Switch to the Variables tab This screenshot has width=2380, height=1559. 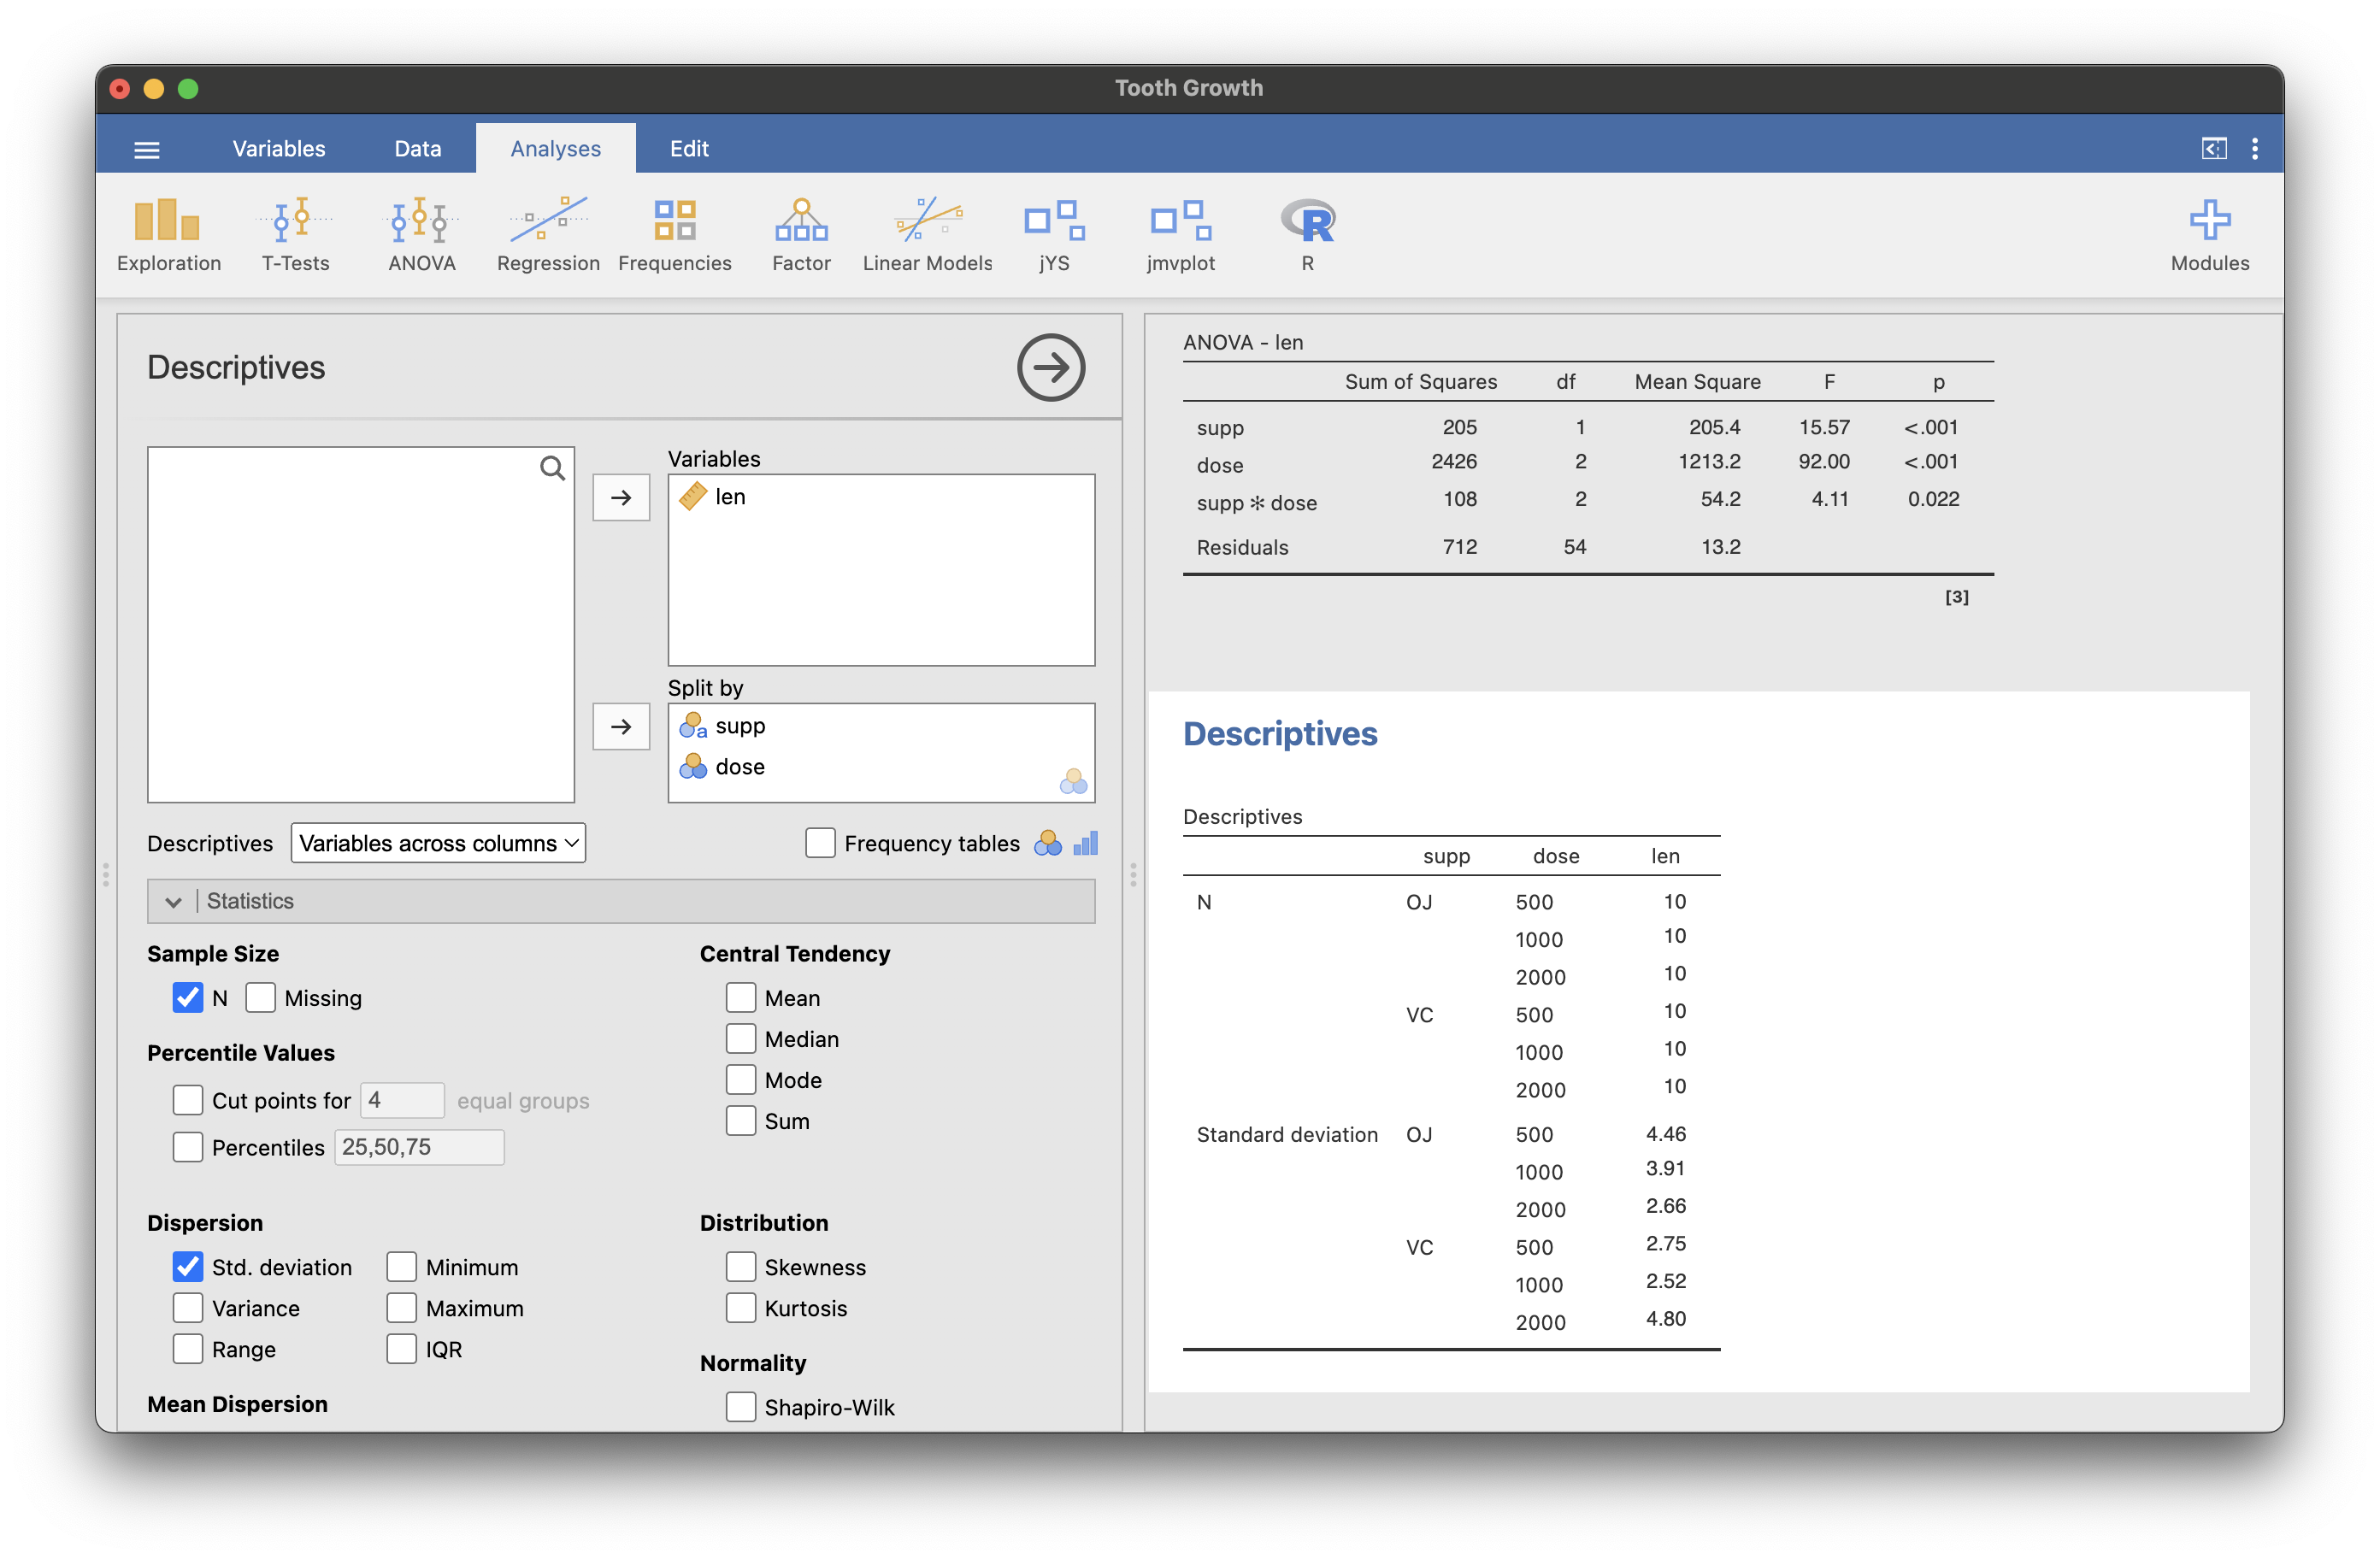(x=278, y=148)
